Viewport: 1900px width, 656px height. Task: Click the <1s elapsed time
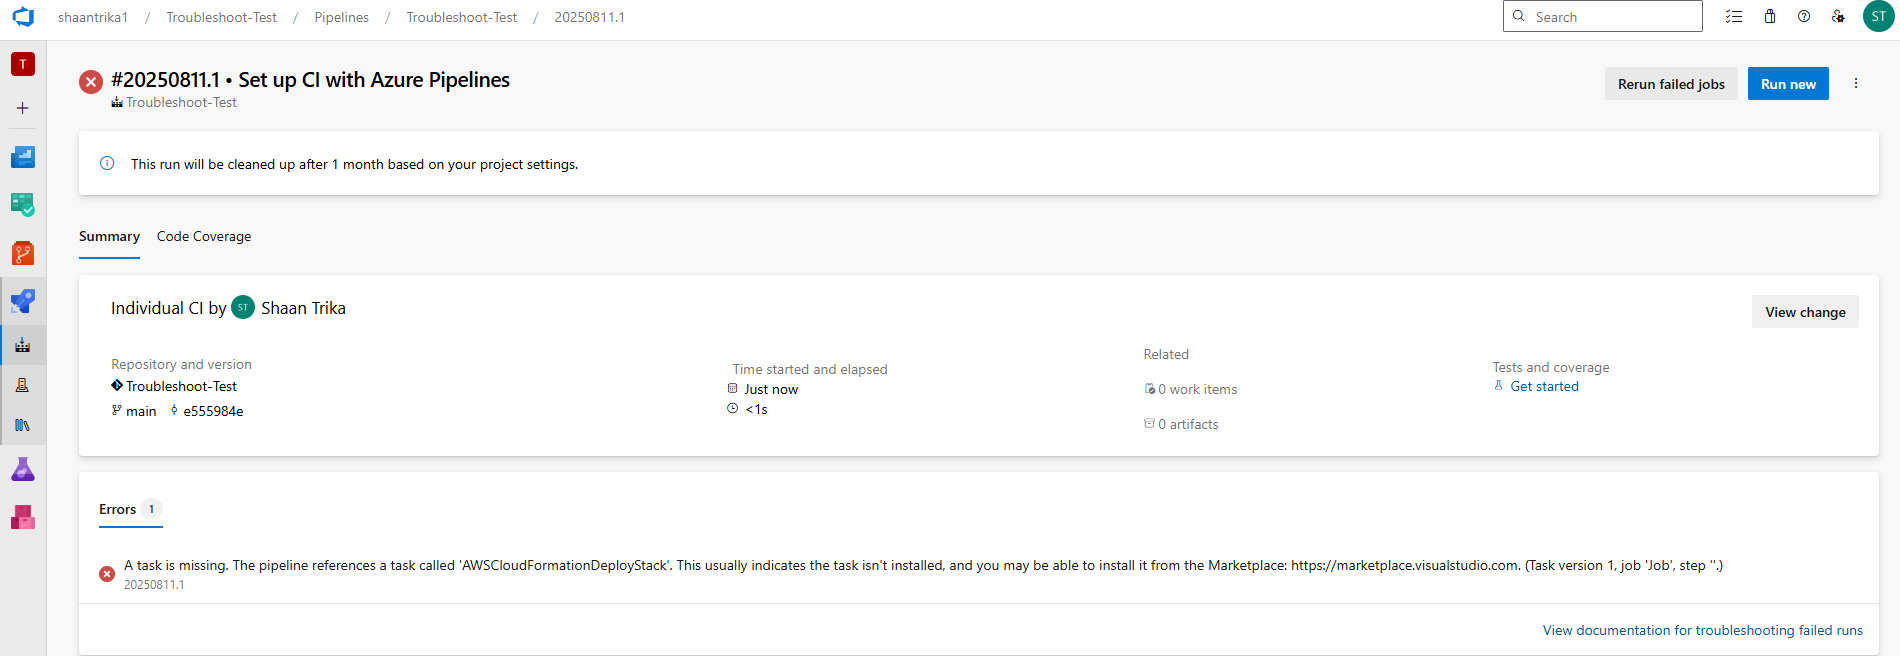[x=757, y=409]
